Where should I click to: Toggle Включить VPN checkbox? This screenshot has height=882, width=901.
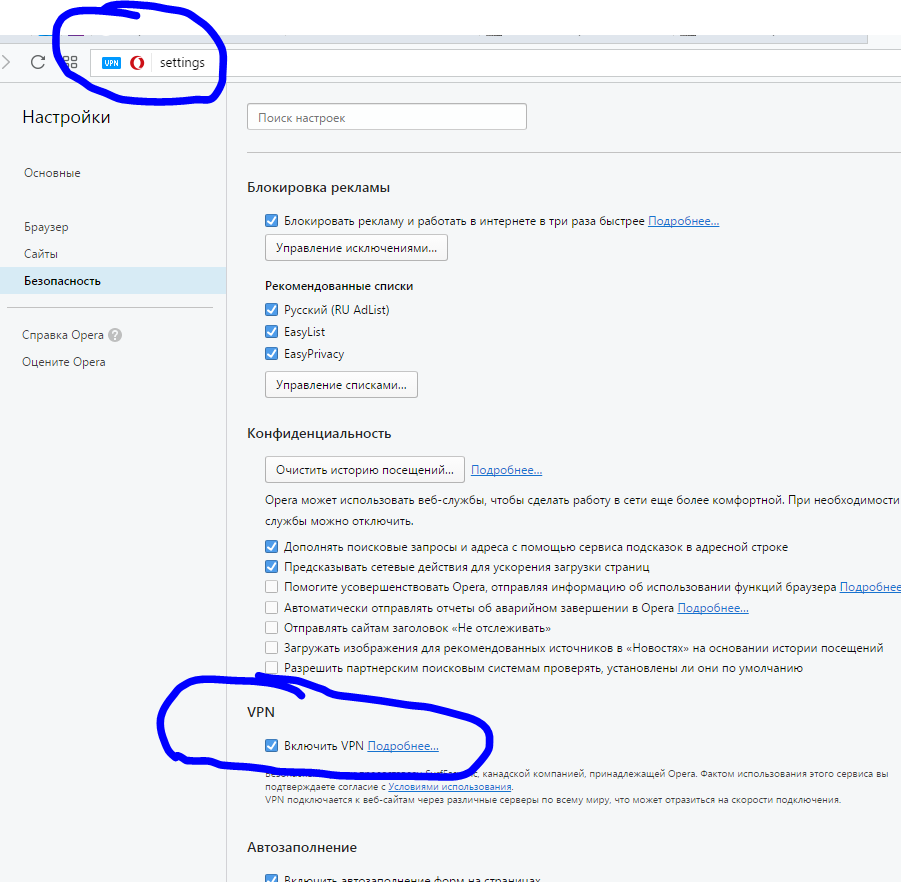271,745
